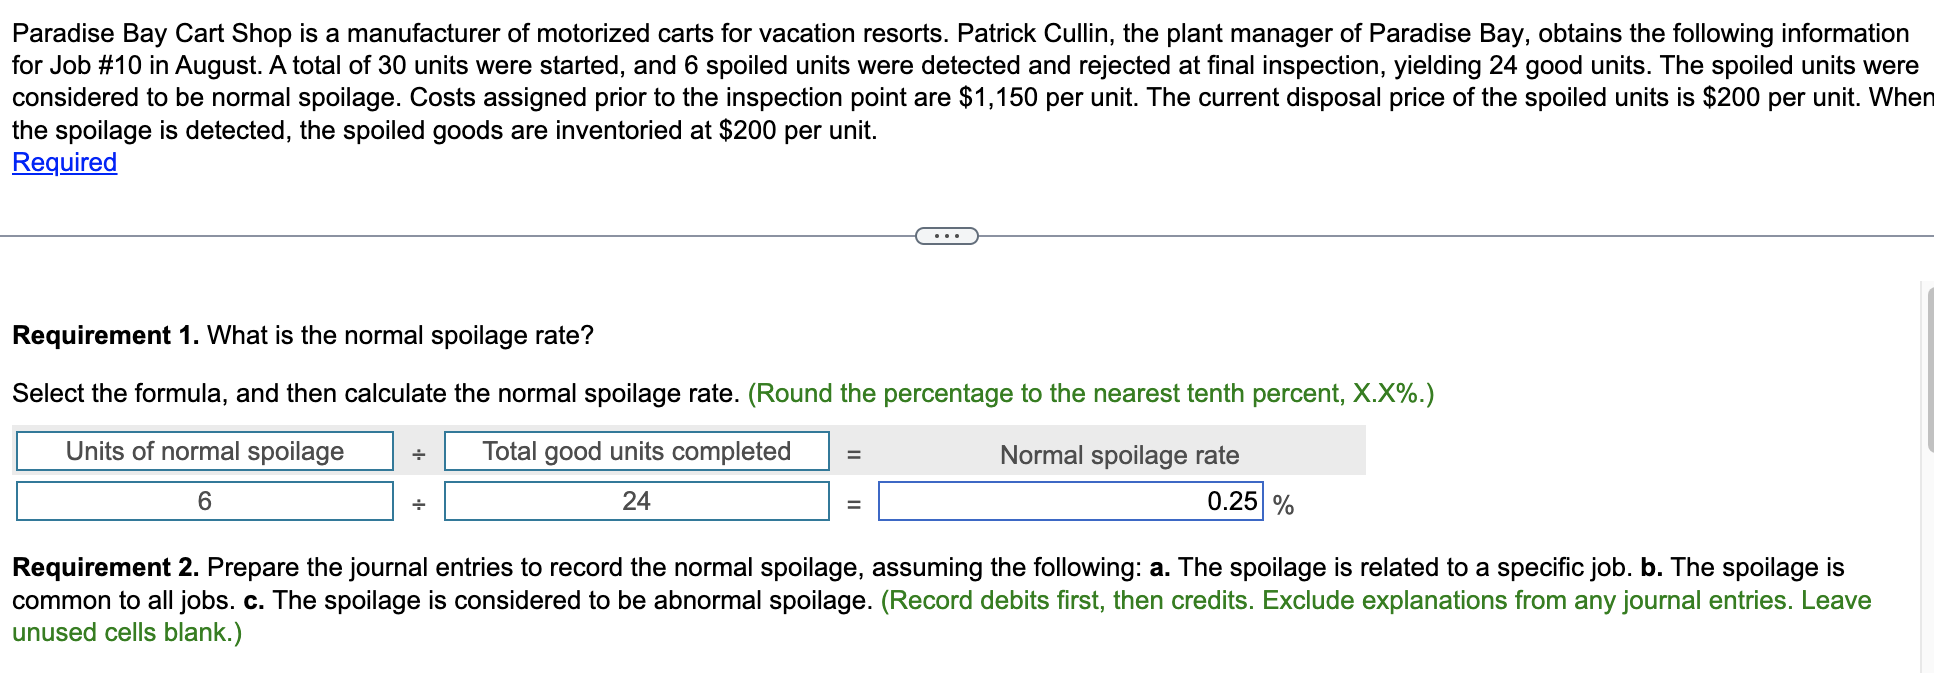Open the Required link

62,162
